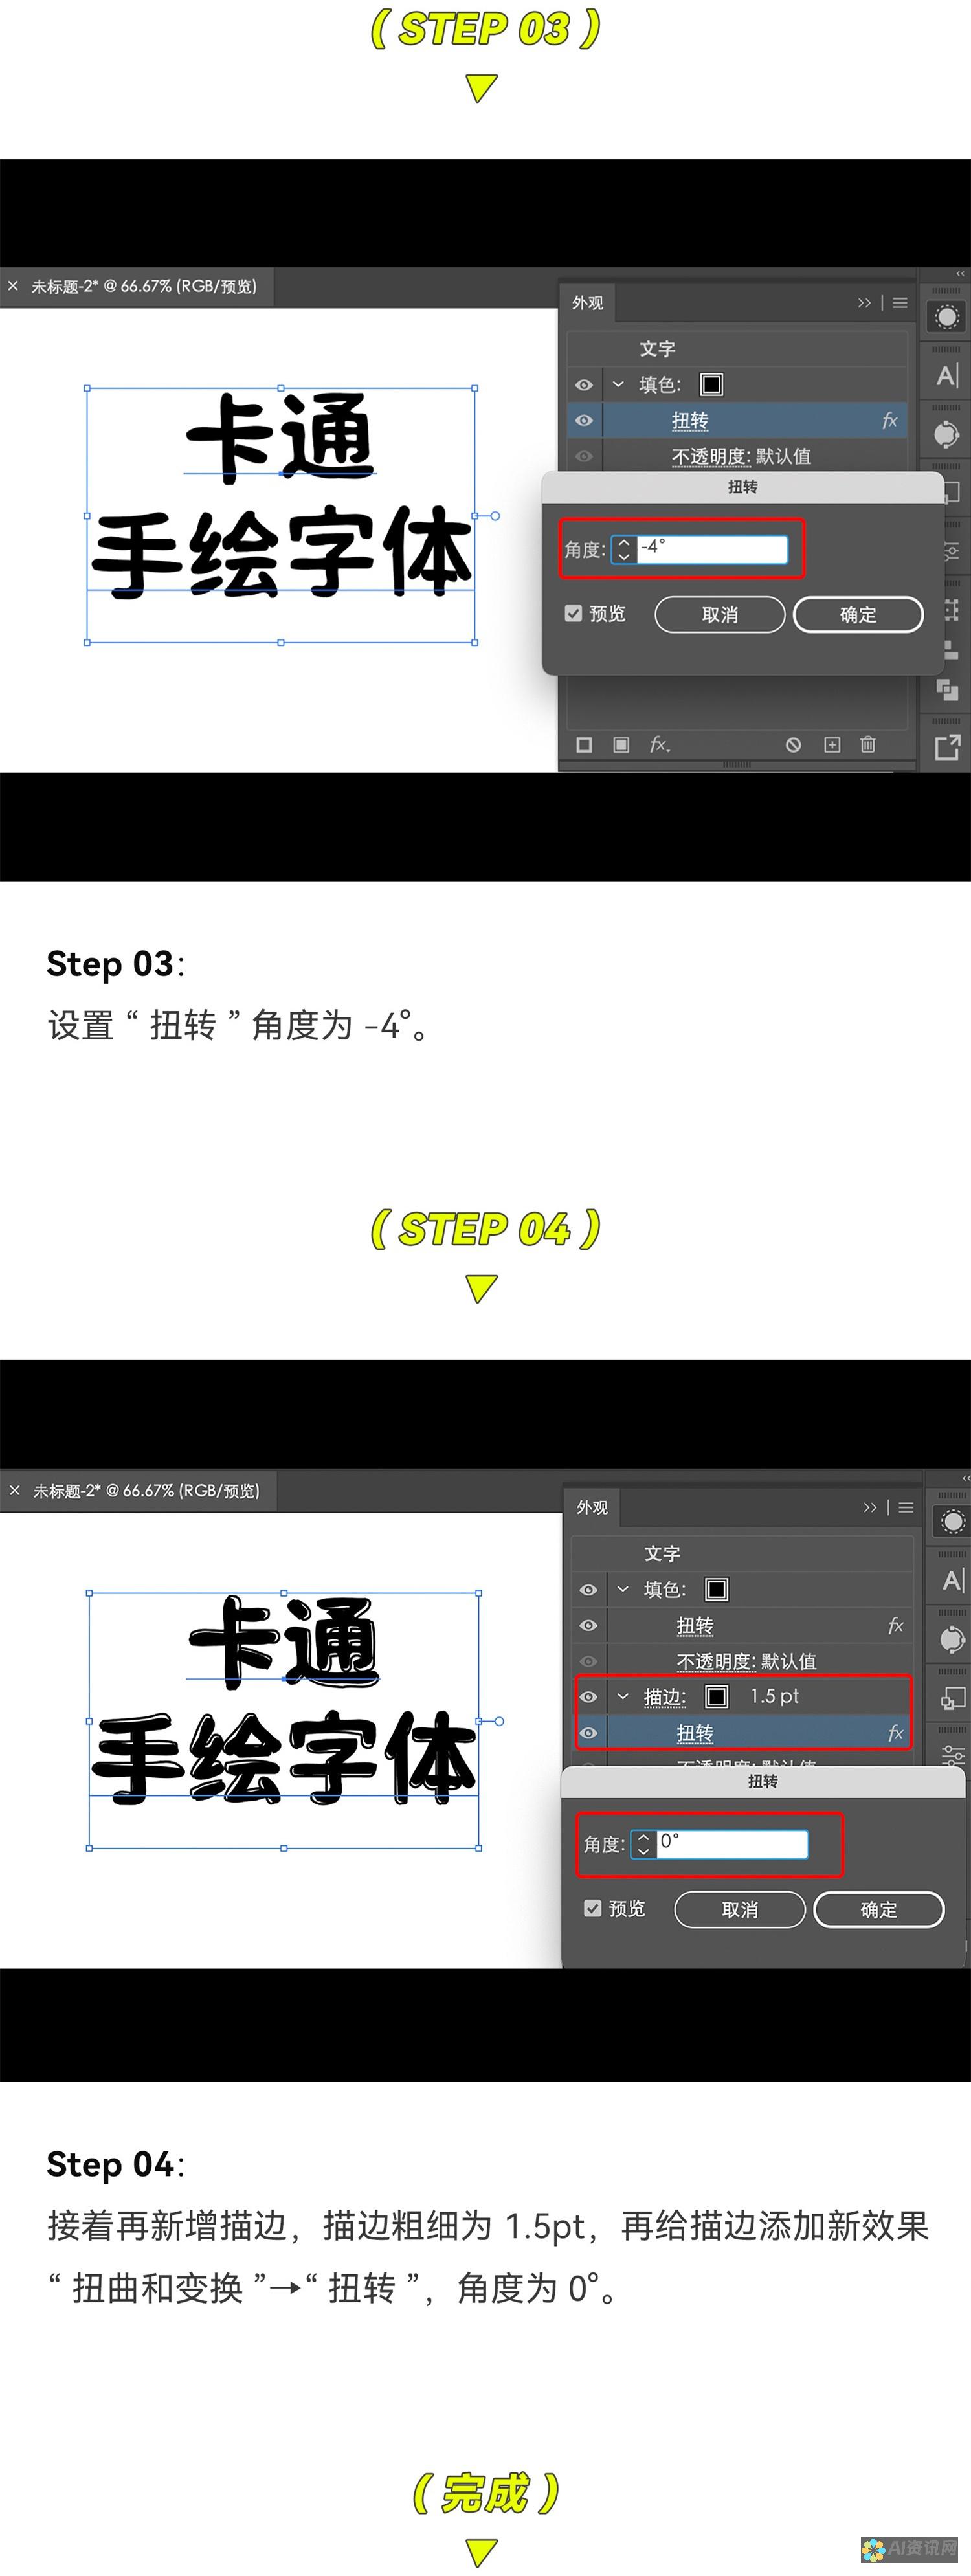The height and width of the screenshot is (2576, 971).
Task: Click 文字 header row in Step 04 panel
Action: [x=742, y=1554]
